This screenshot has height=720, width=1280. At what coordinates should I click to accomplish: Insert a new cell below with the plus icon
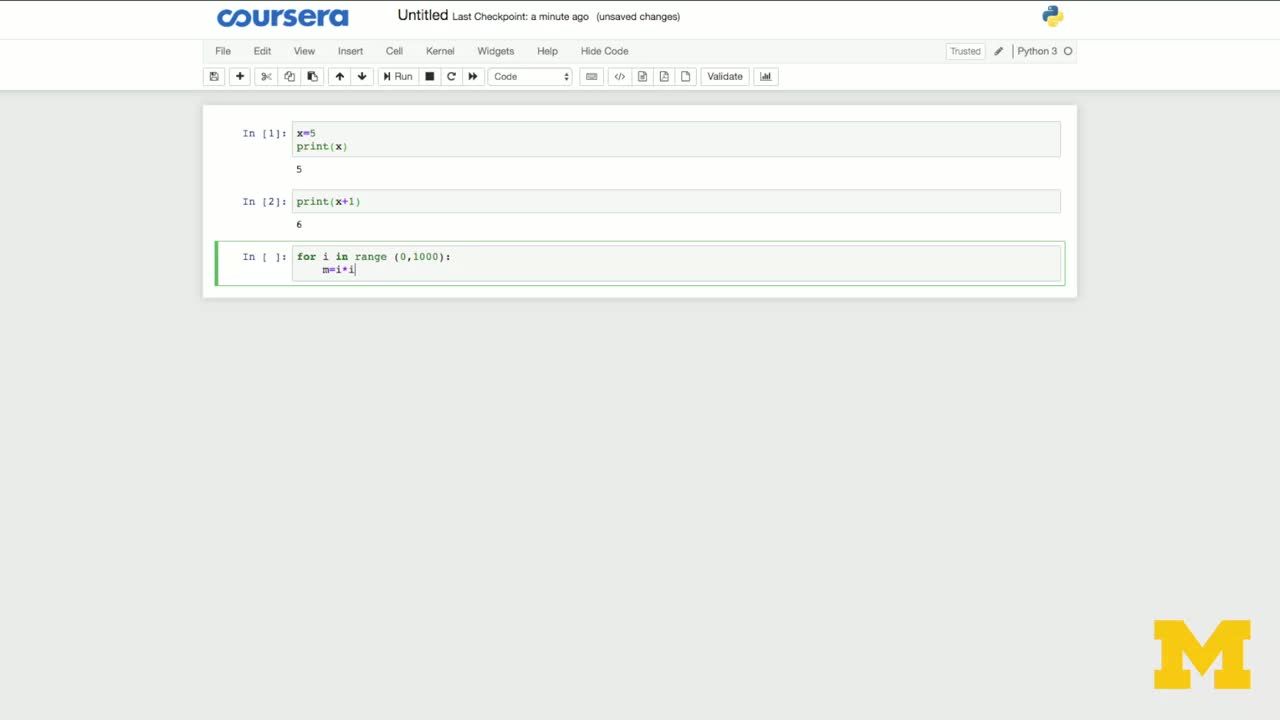click(240, 76)
